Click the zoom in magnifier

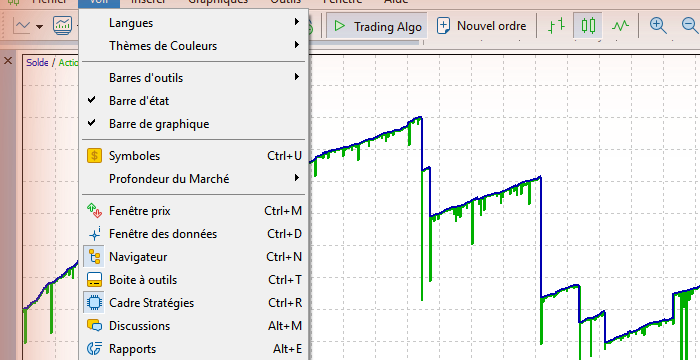coord(658,26)
